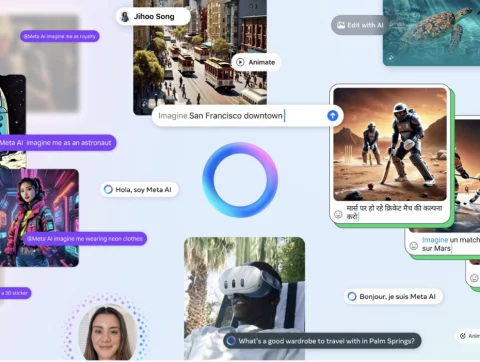Click the large Meta AI ring logo
480x362 pixels.
click(240, 180)
